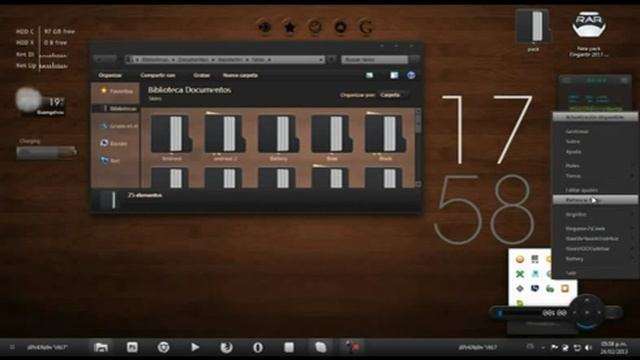Click the media player widget play button

tap(587, 312)
